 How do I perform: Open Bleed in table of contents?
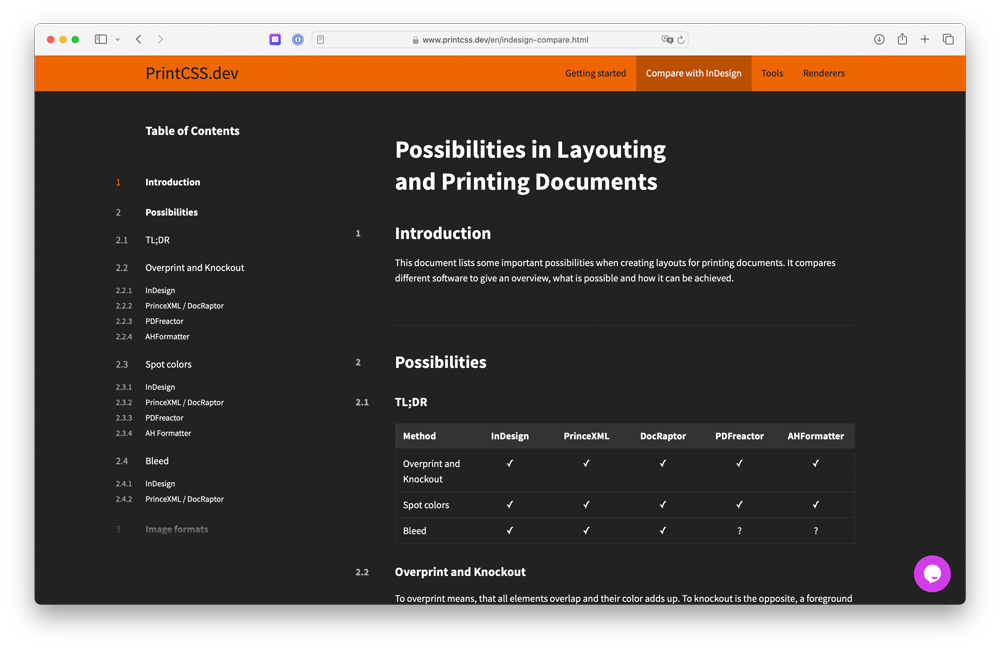157,461
